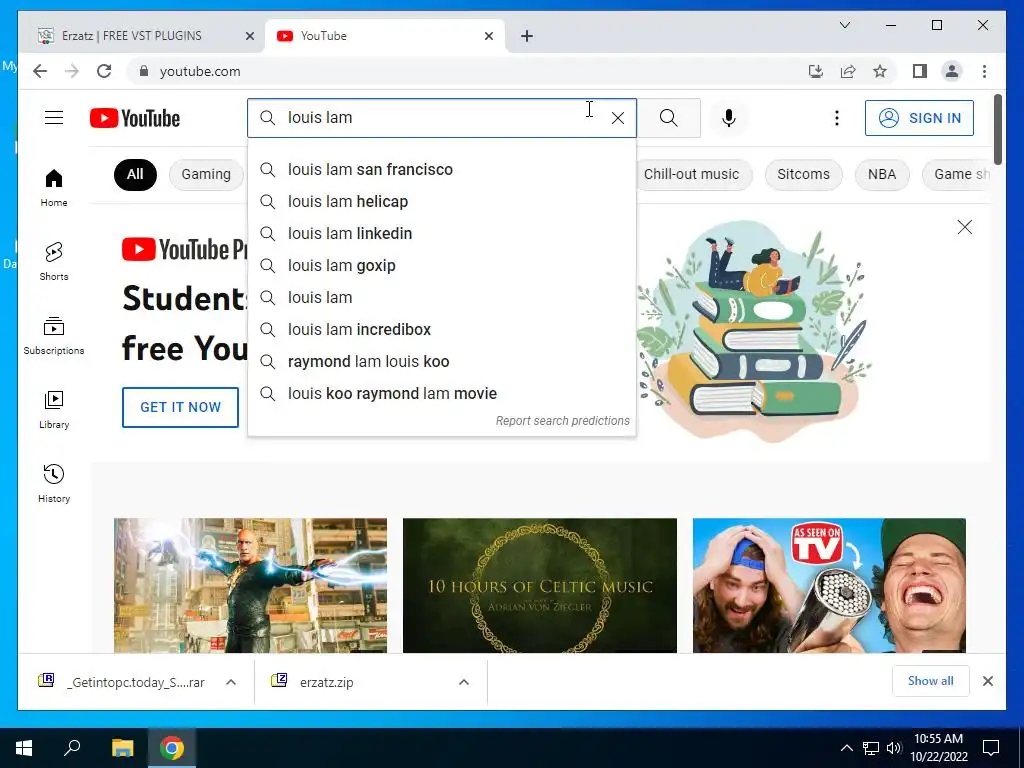Screen dimensions: 1024x768
Task: Reload the YouTube page
Action: (104, 71)
